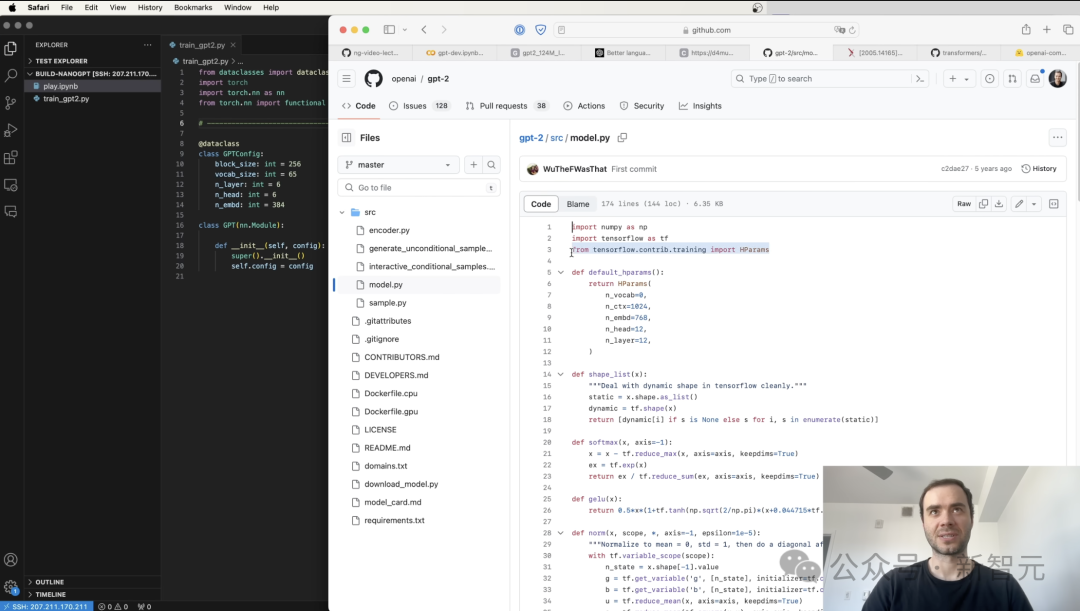1080x611 pixels.
Task: Open Accounts icon at bottom of VS Code
Action: (x=10, y=559)
